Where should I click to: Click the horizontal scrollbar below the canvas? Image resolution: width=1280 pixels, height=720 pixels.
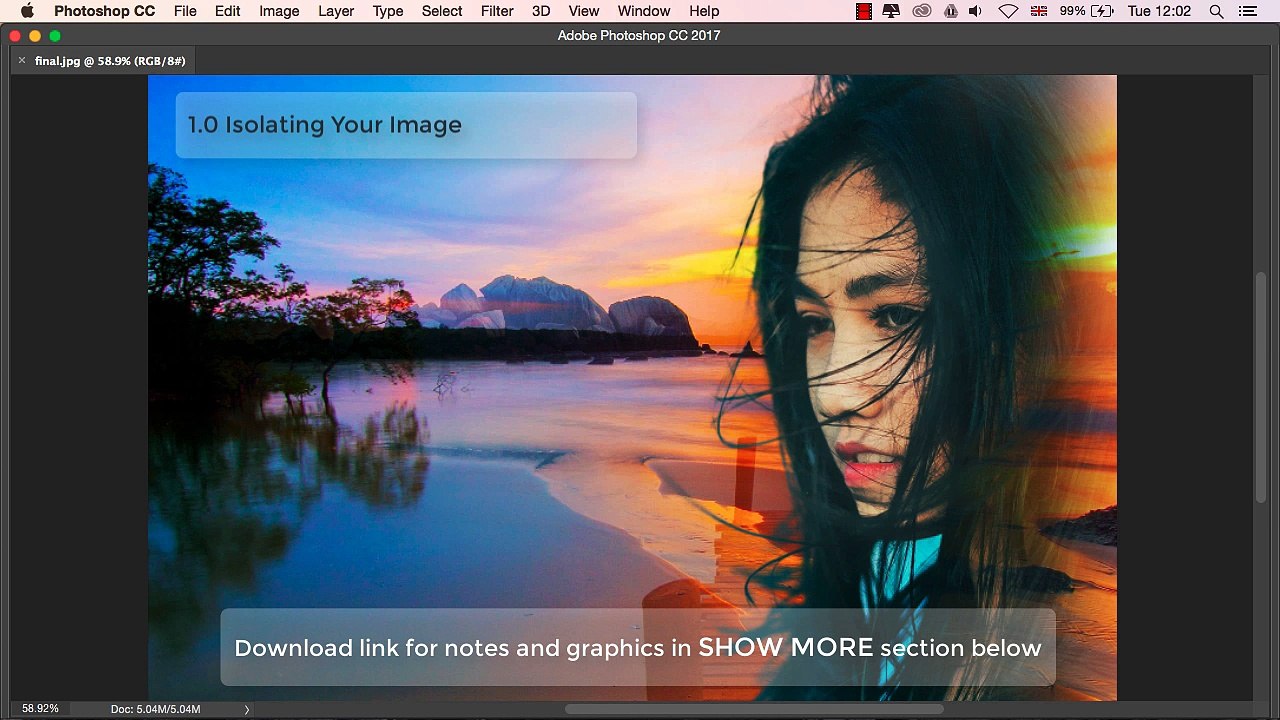pos(754,709)
